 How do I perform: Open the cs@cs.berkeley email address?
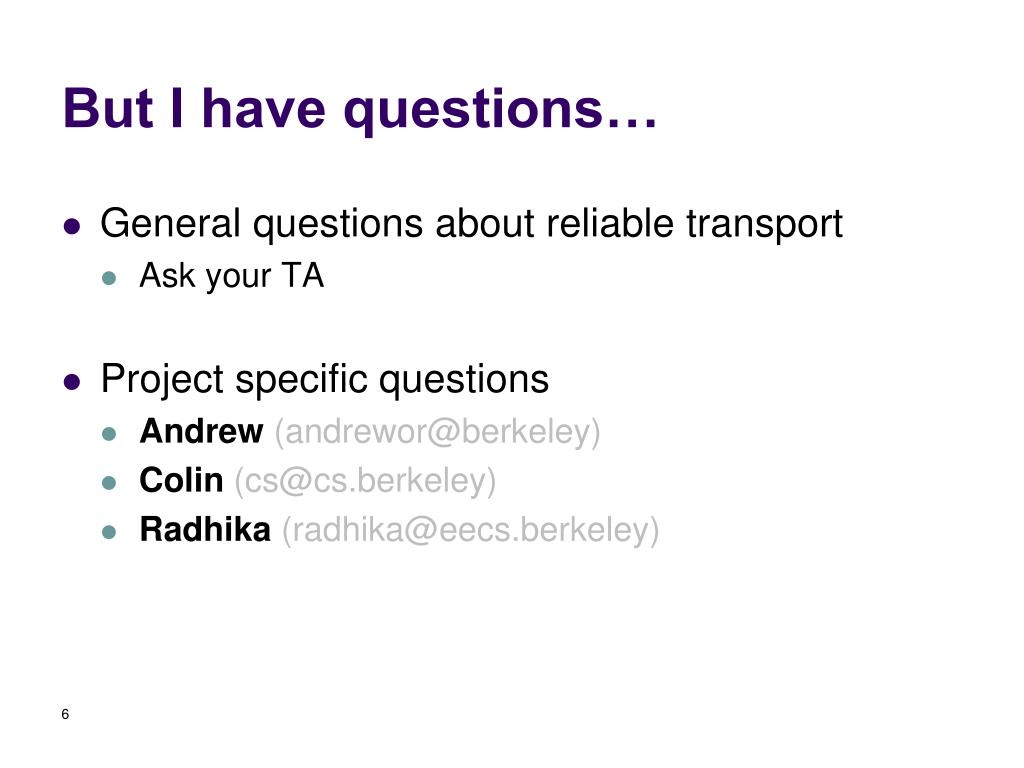(365, 482)
